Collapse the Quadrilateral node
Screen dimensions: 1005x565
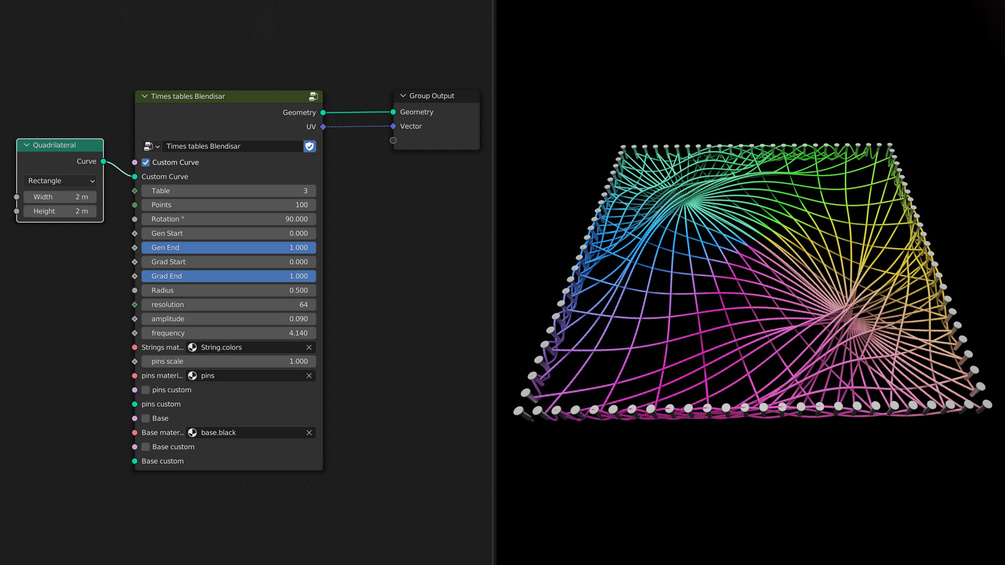(x=26, y=145)
